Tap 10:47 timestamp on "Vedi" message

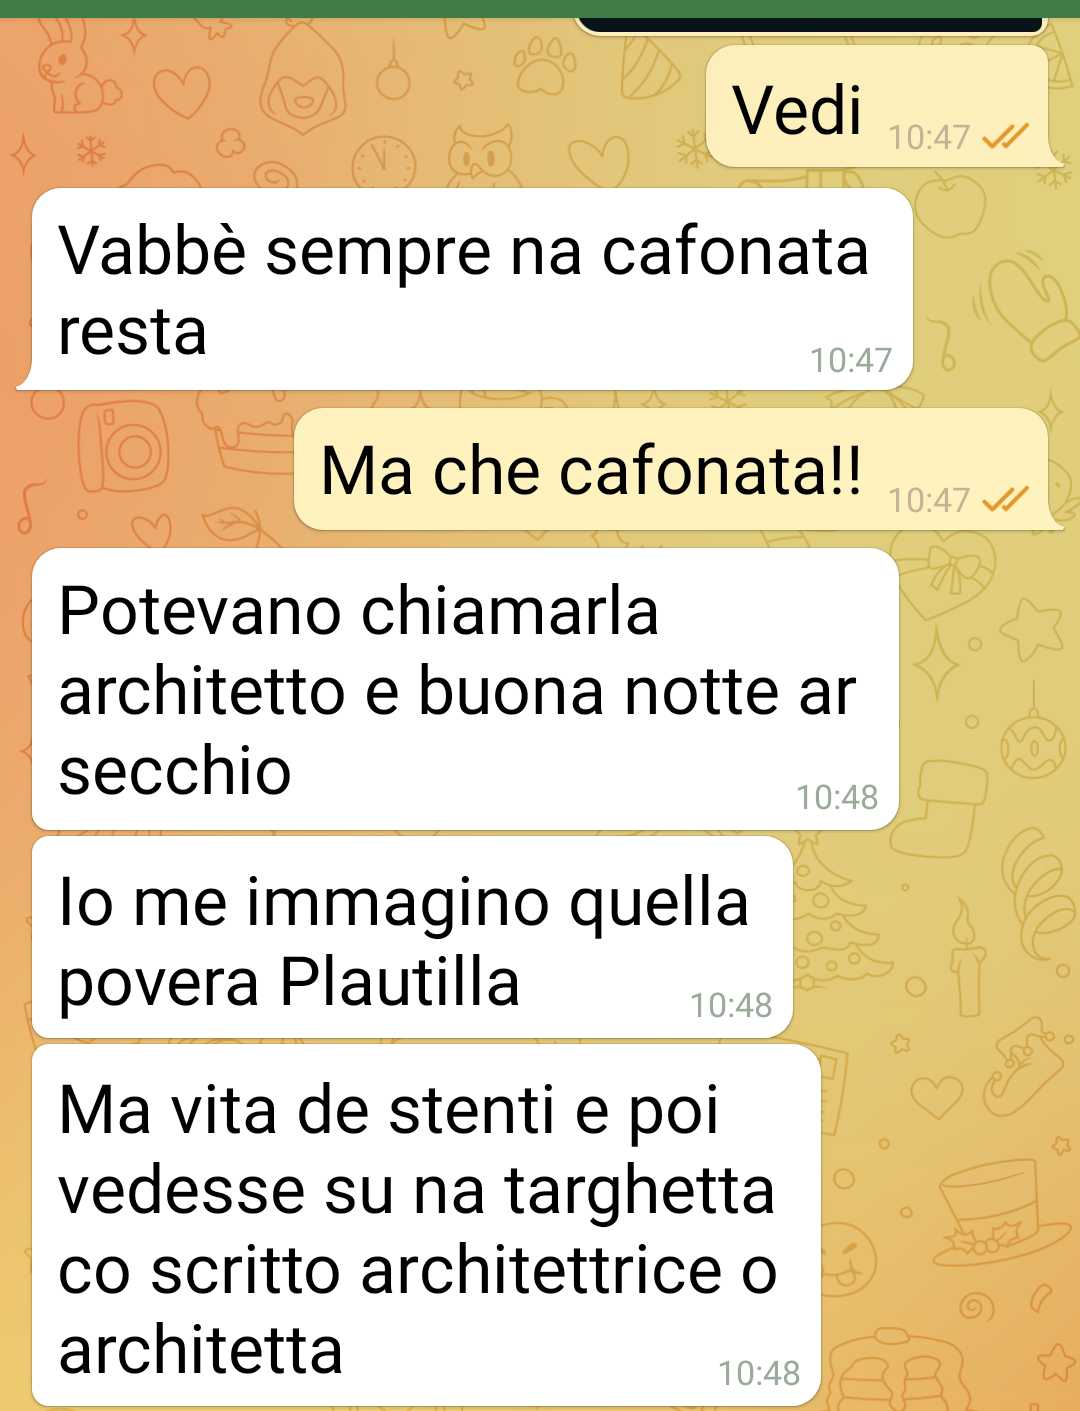[x=929, y=137]
